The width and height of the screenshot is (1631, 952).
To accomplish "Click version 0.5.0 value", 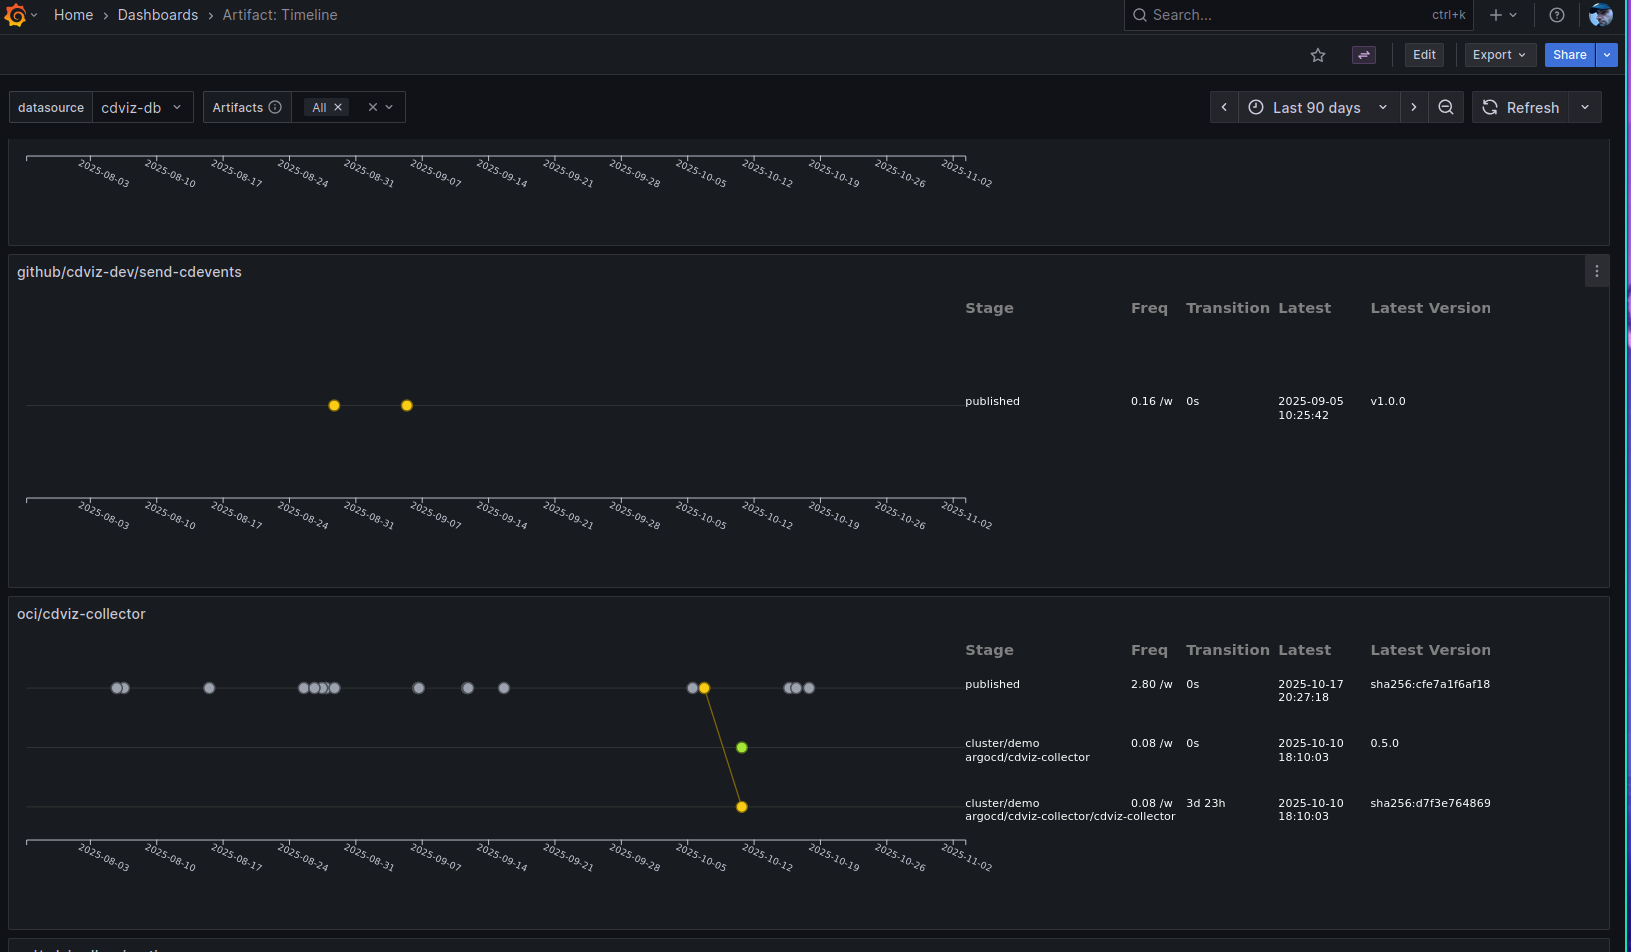I will [x=1384, y=743].
